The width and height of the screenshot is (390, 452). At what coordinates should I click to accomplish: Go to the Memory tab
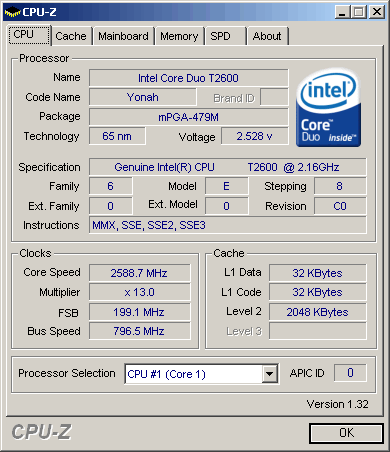tap(179, 36)
